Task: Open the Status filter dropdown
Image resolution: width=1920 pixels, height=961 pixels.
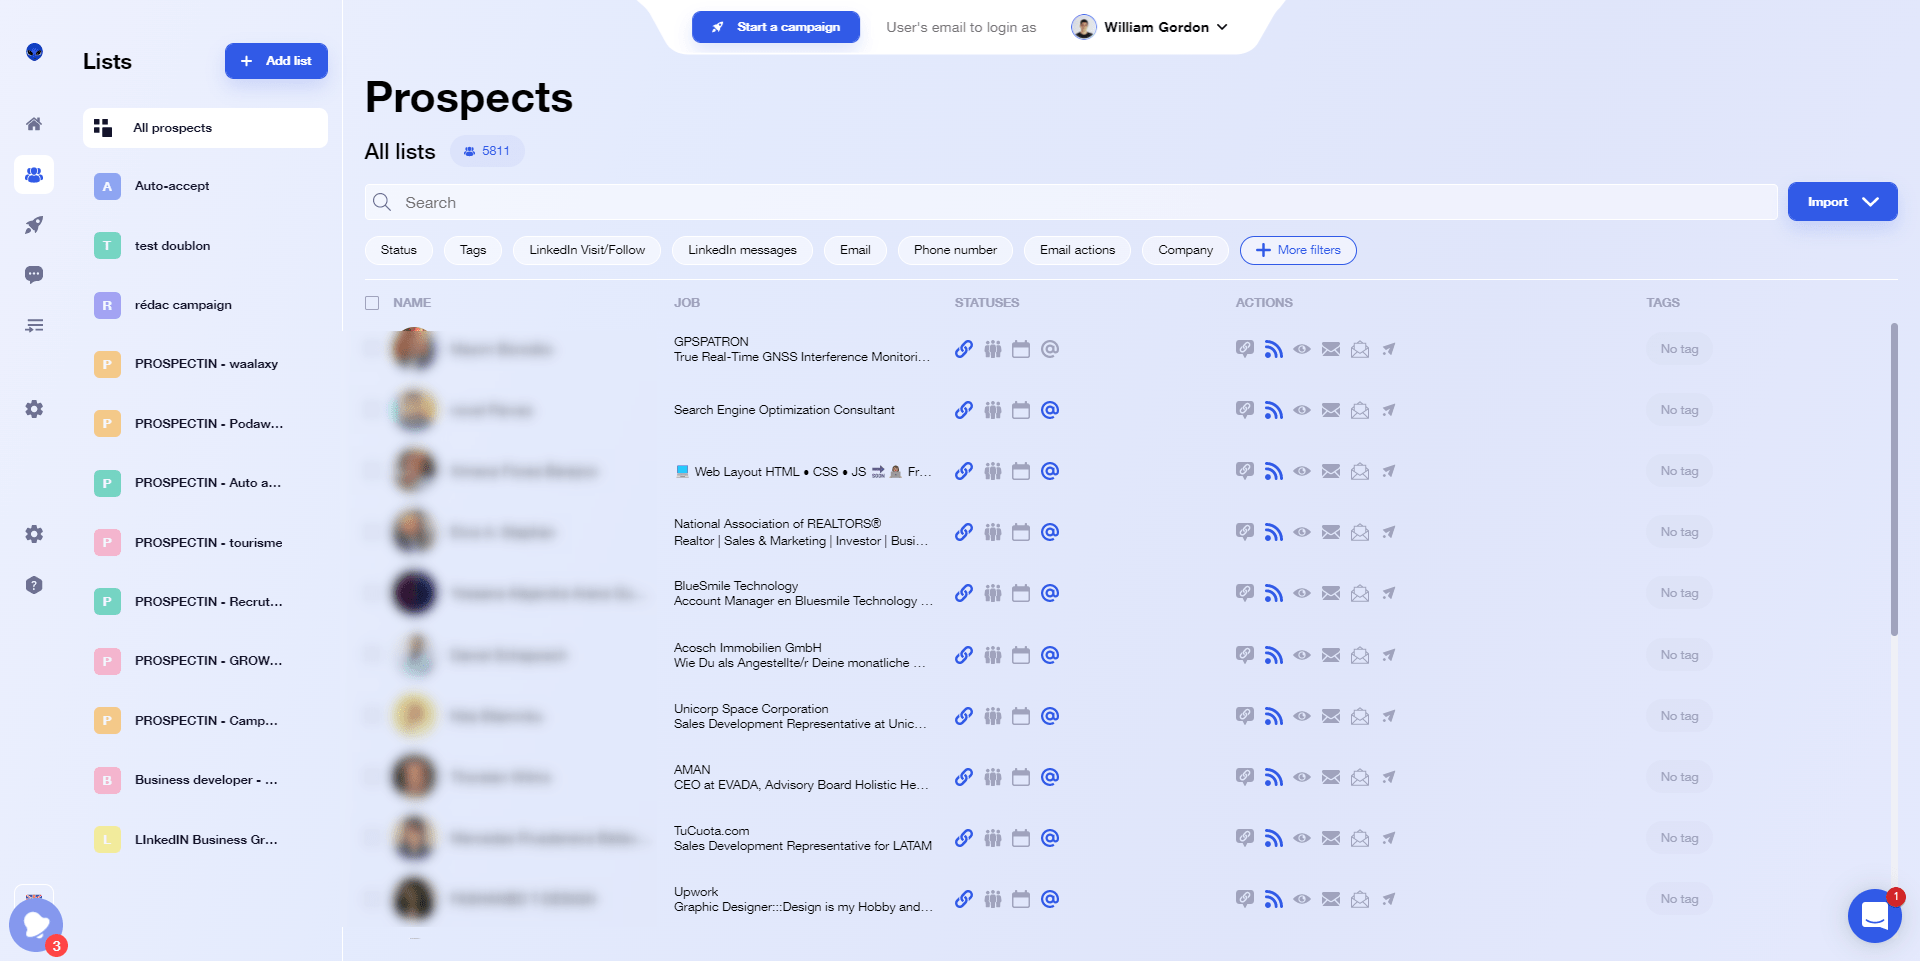Action: pyautogui.click(x=399, y=250)
